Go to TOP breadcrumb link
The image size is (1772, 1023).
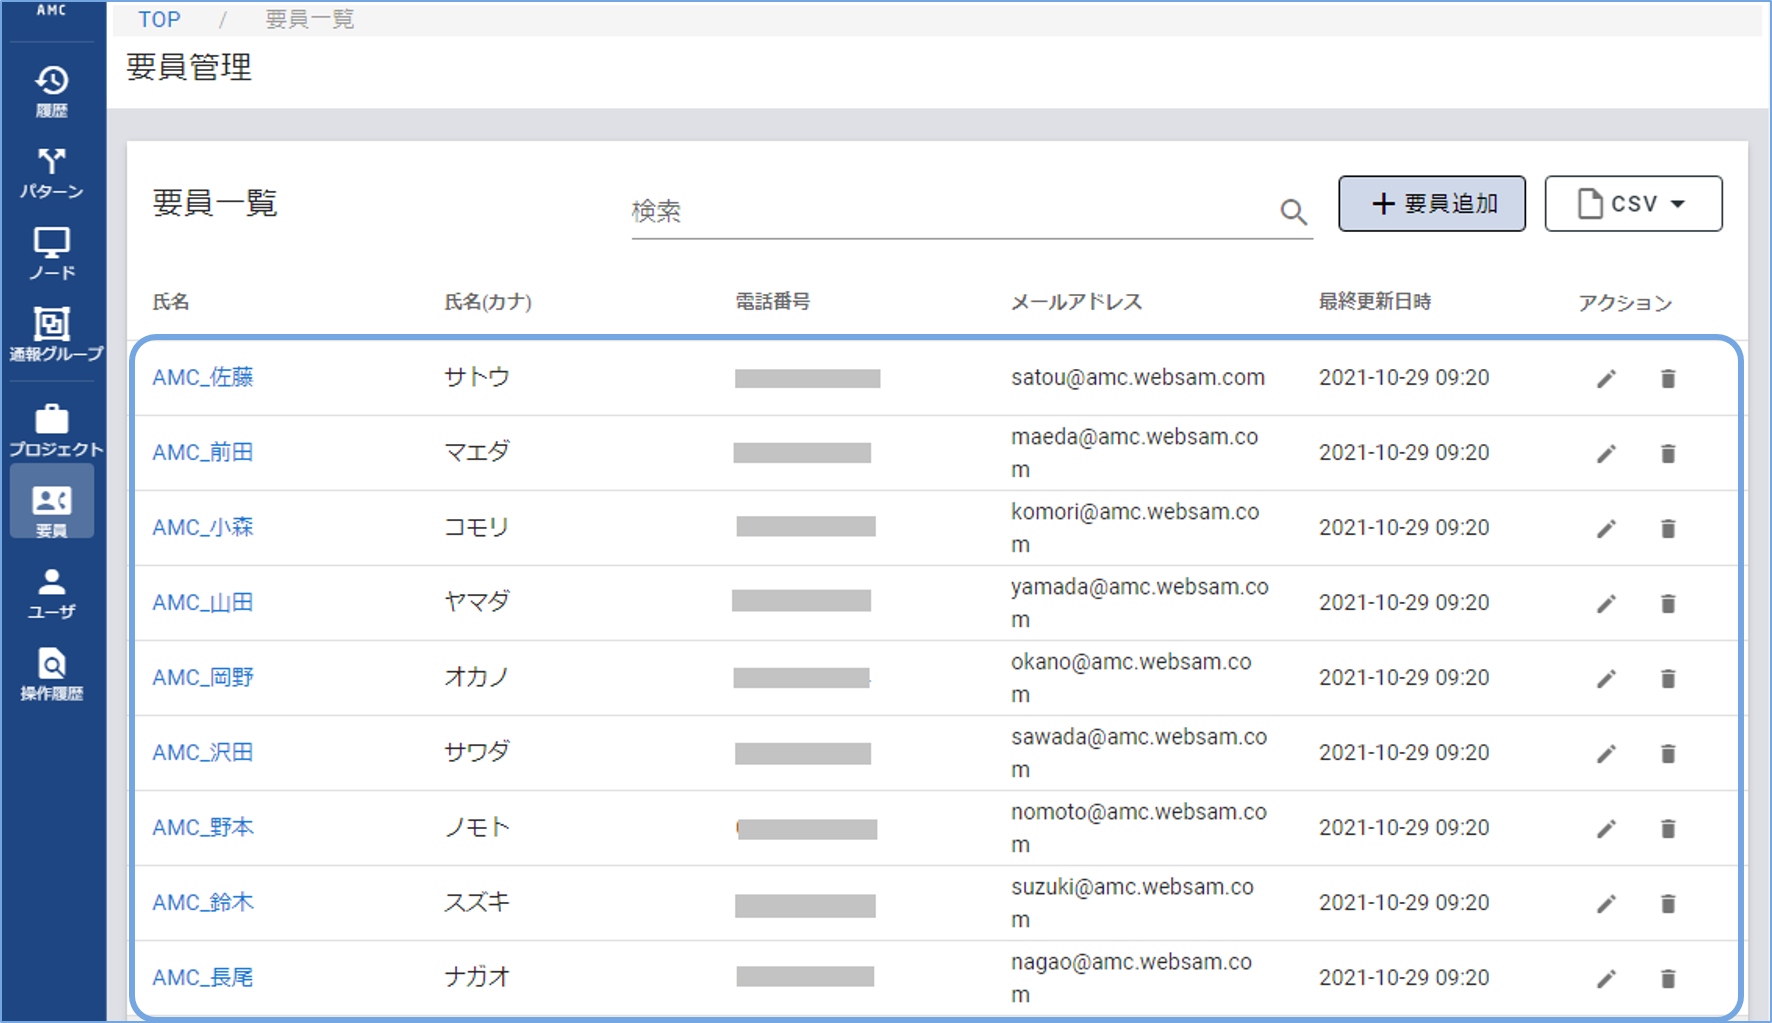pyautogui.click(x=159, y=19)
